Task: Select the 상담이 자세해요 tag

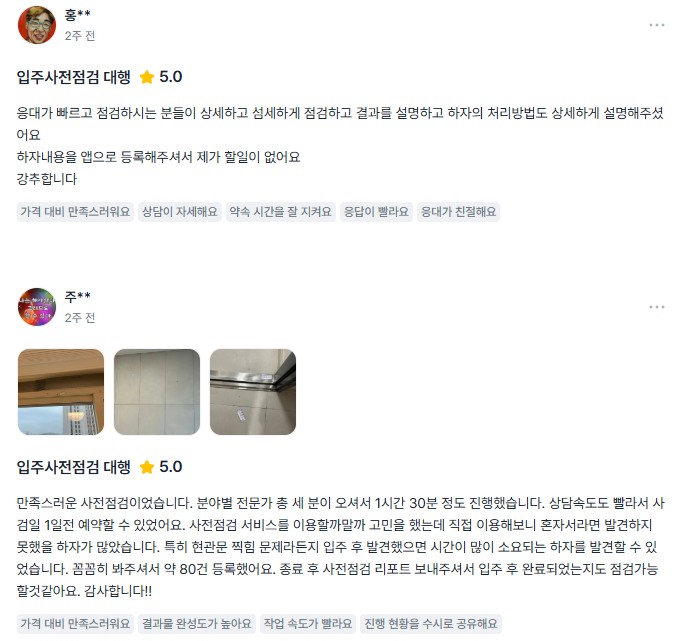Action: coord(180,212)
